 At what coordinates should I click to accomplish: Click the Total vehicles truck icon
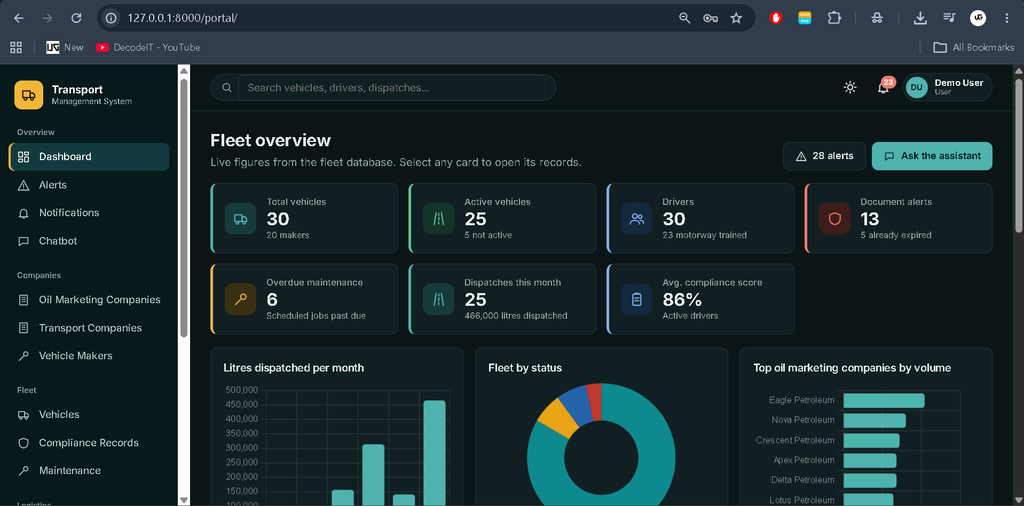pos(240,219)
